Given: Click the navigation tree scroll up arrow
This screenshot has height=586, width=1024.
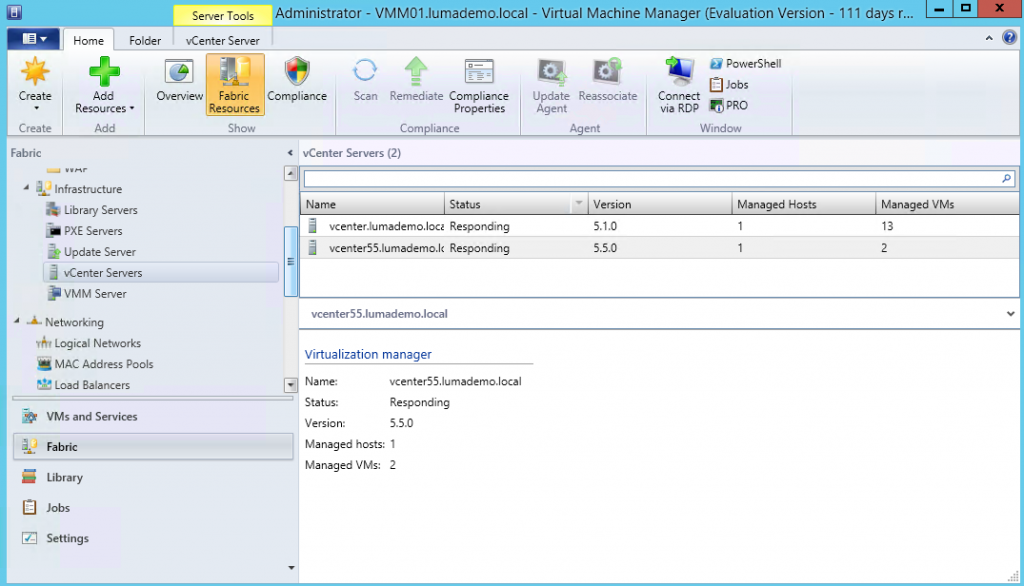Looking at the screenshot, I should (x=291, y=173).
